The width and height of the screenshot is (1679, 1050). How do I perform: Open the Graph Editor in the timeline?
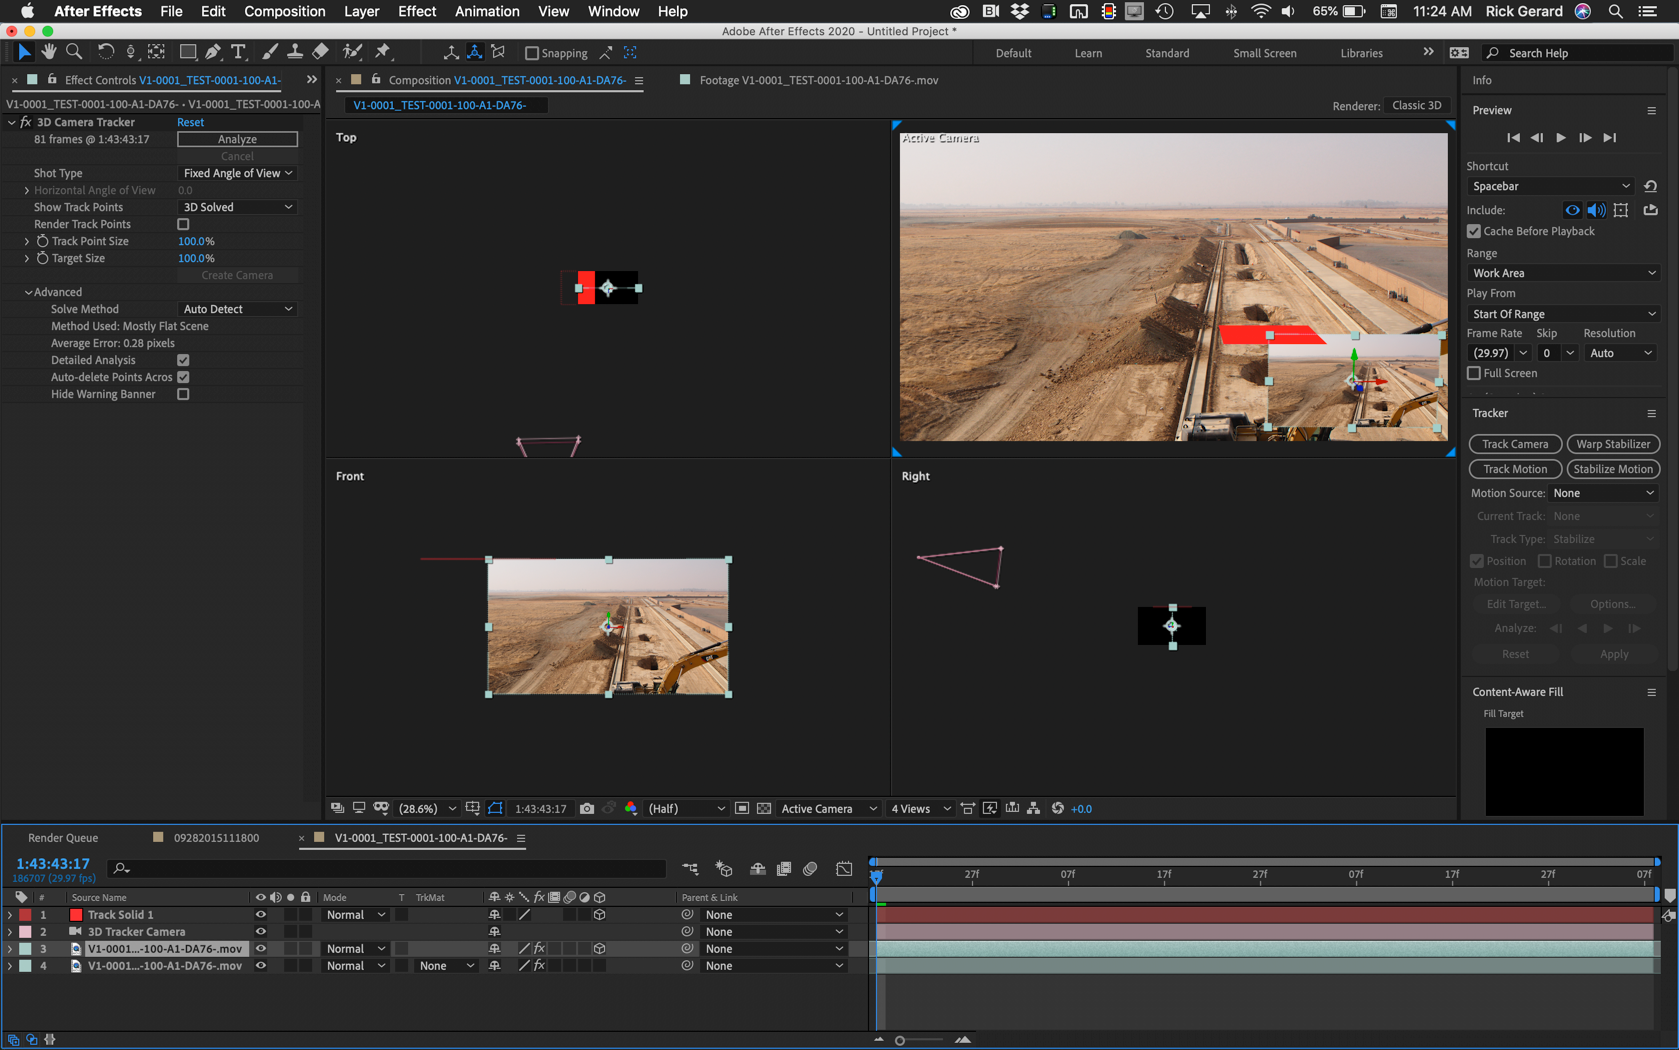click(845, 869)
